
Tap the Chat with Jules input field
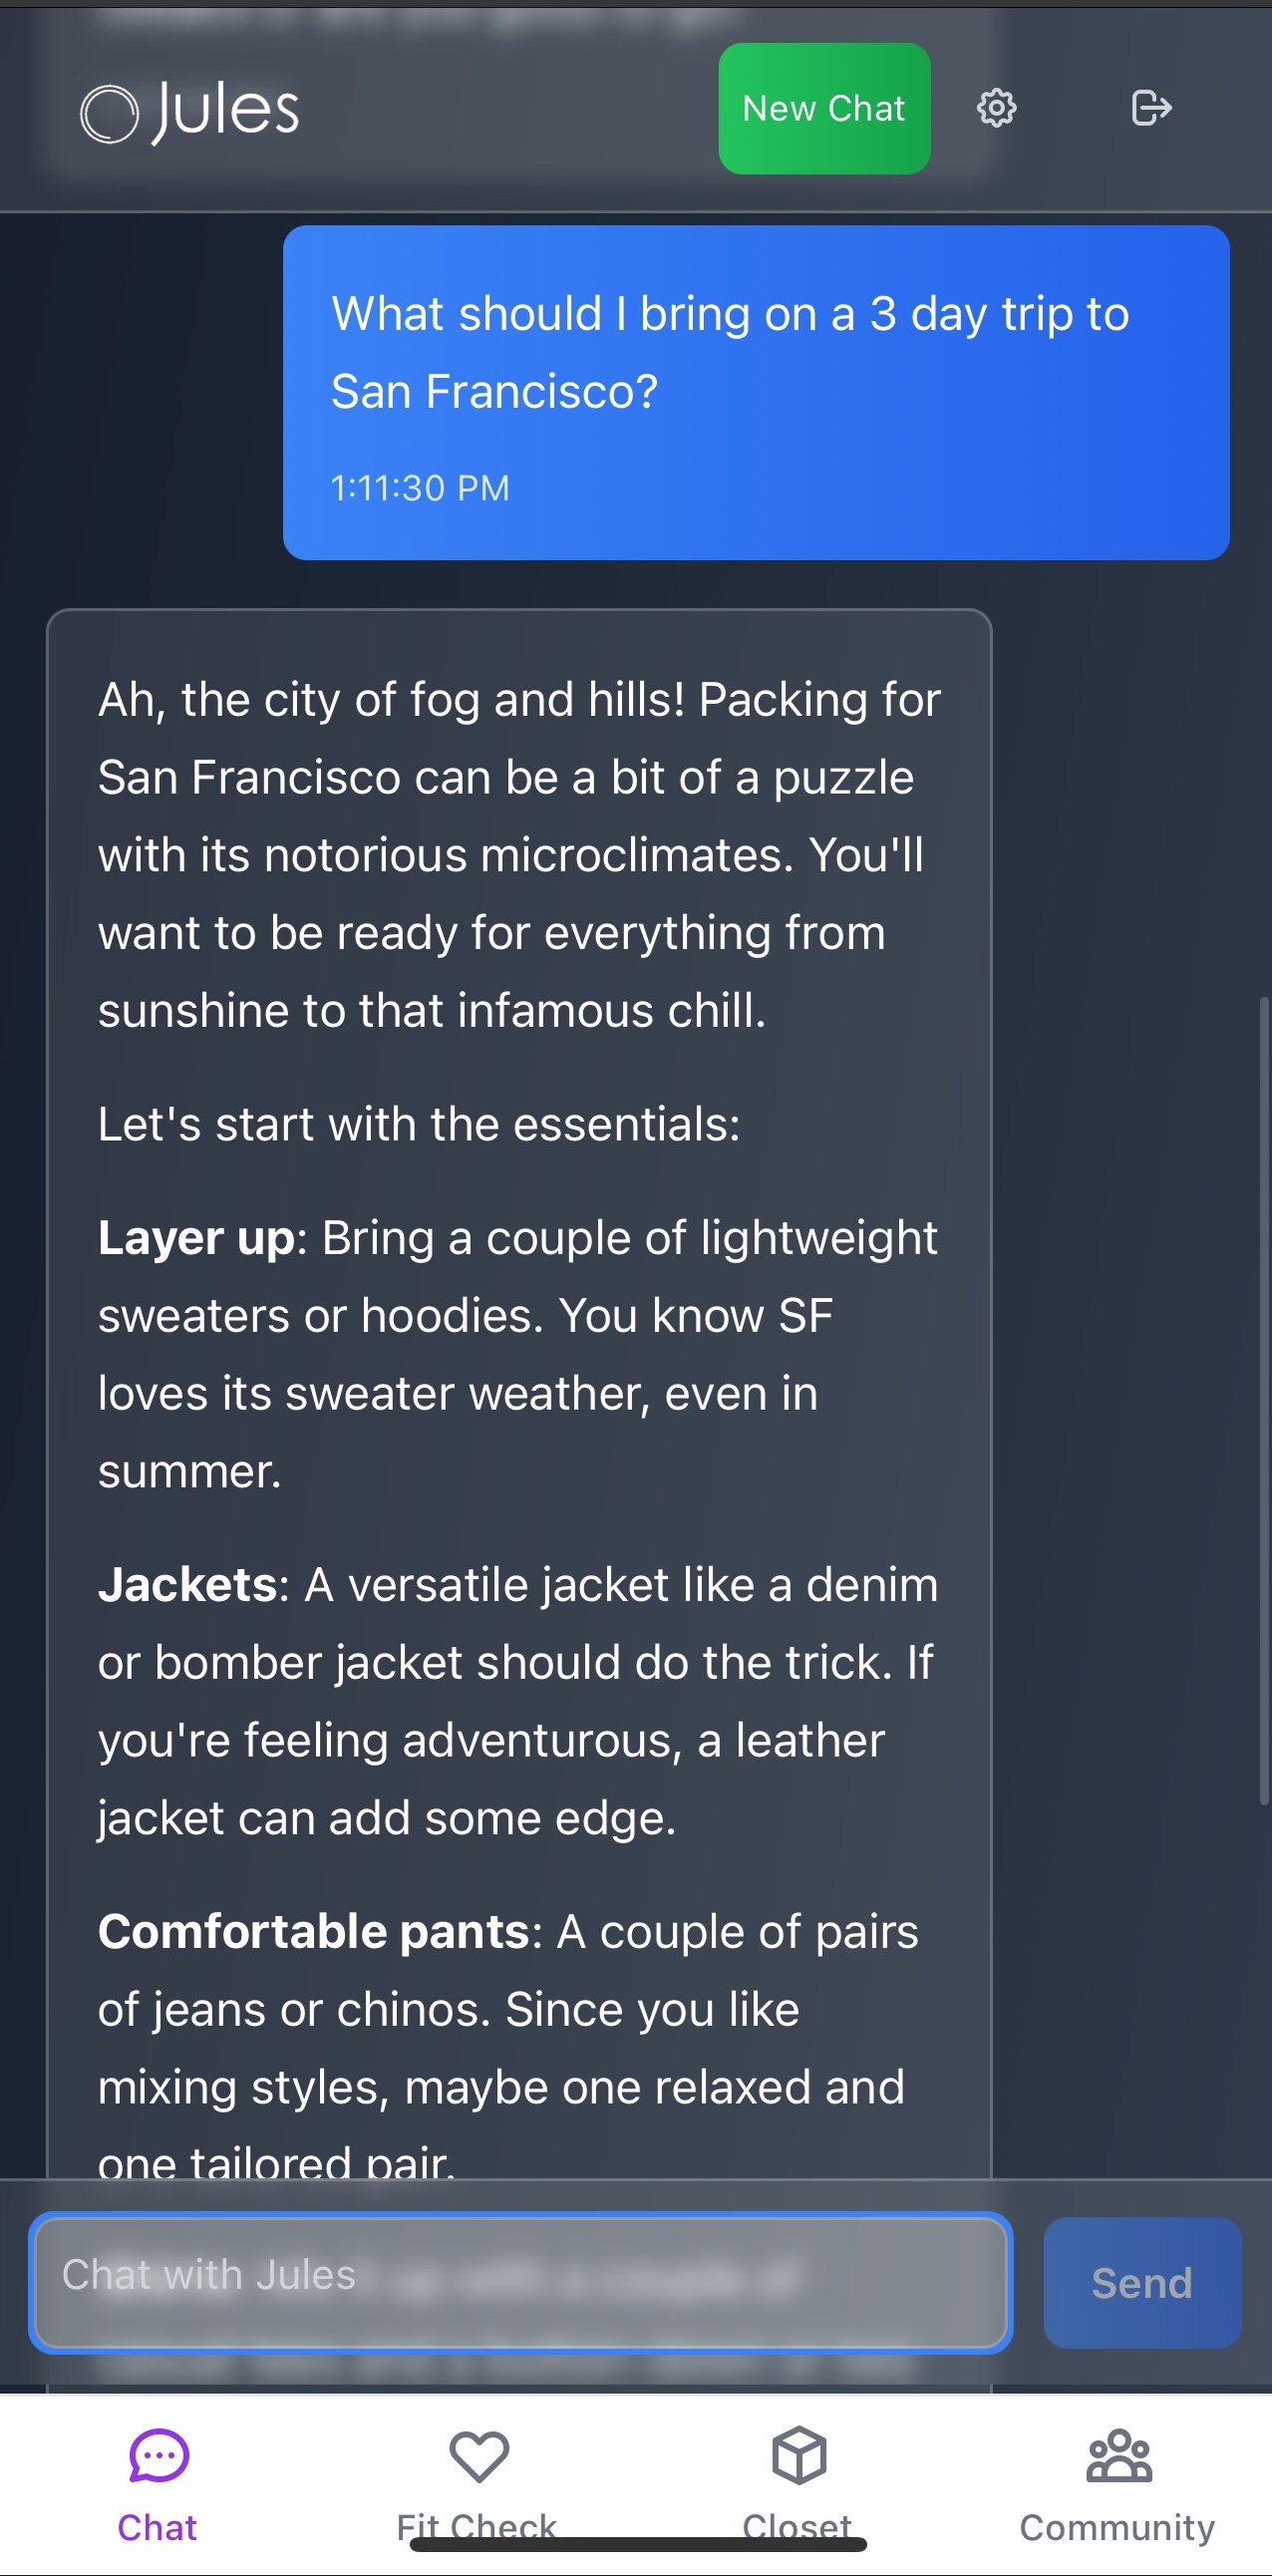(x=520, y=2283)
